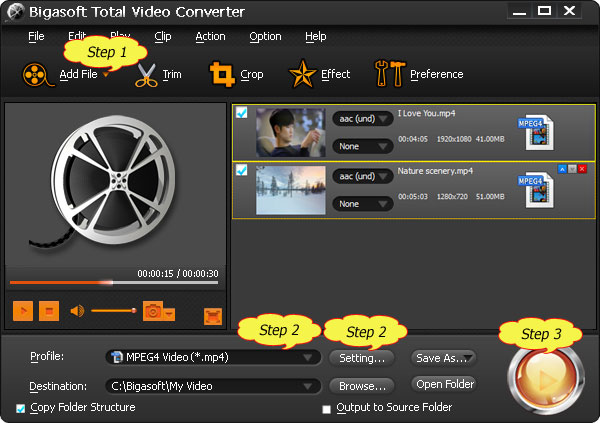Click the file name I Love You.mp4
This screenshot has width=600, height=423.
pos(426,113)
